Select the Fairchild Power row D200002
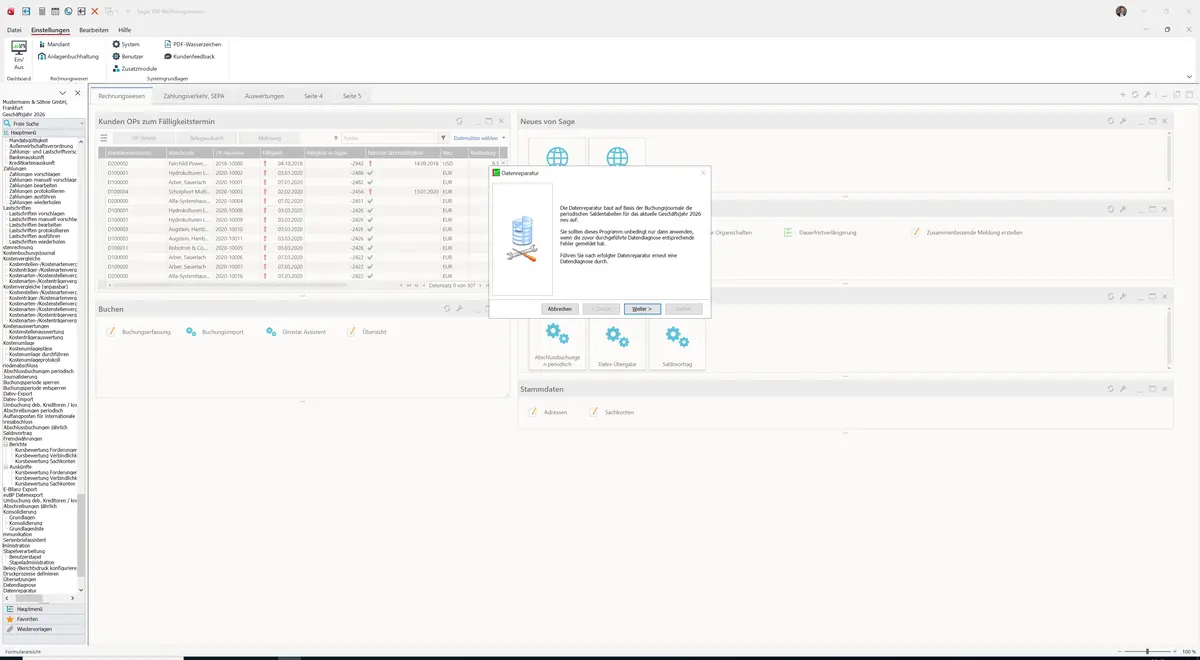Screen dimensions: 1200x660 point(303,163)
